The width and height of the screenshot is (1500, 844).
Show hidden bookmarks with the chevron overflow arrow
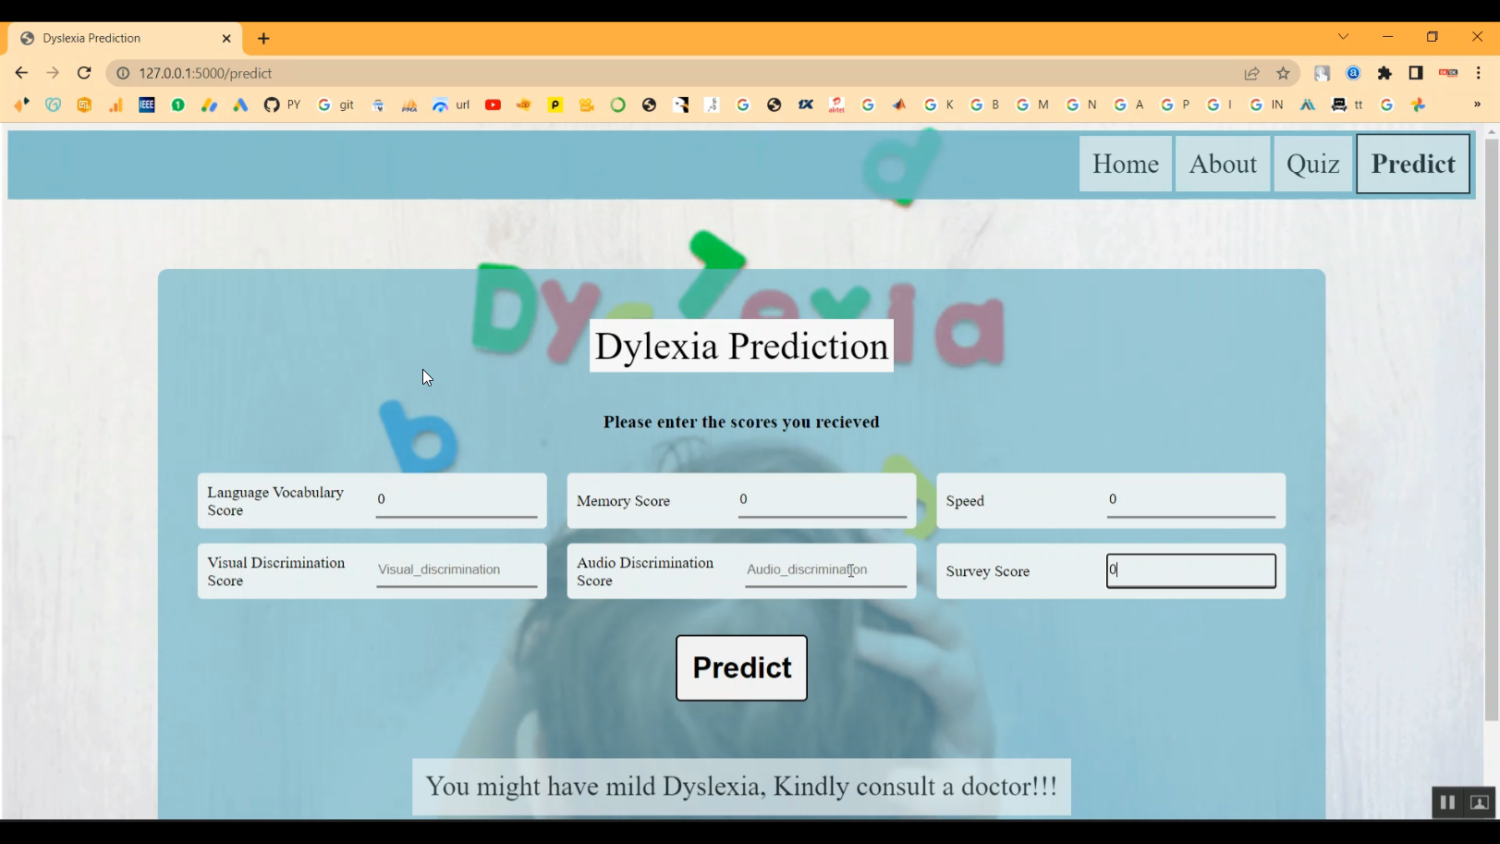(x=1478, y=104)
